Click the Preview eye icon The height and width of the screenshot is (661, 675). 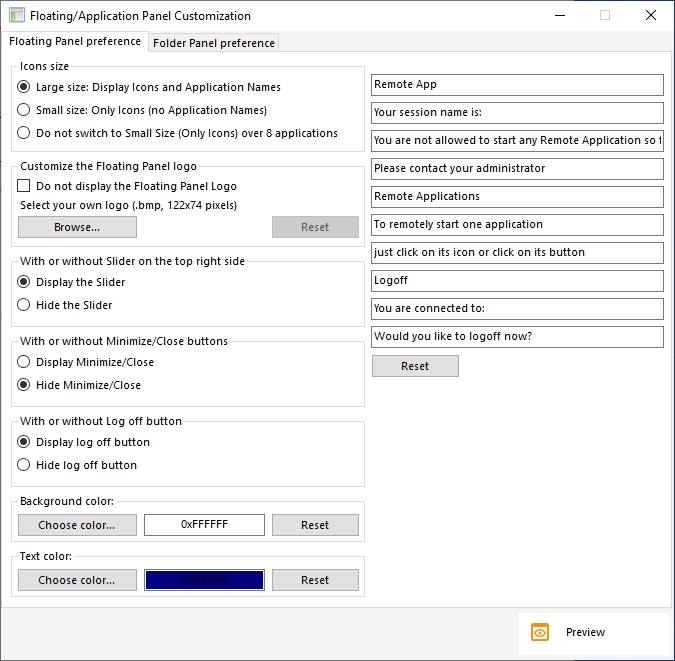click(x=540, y=633)
